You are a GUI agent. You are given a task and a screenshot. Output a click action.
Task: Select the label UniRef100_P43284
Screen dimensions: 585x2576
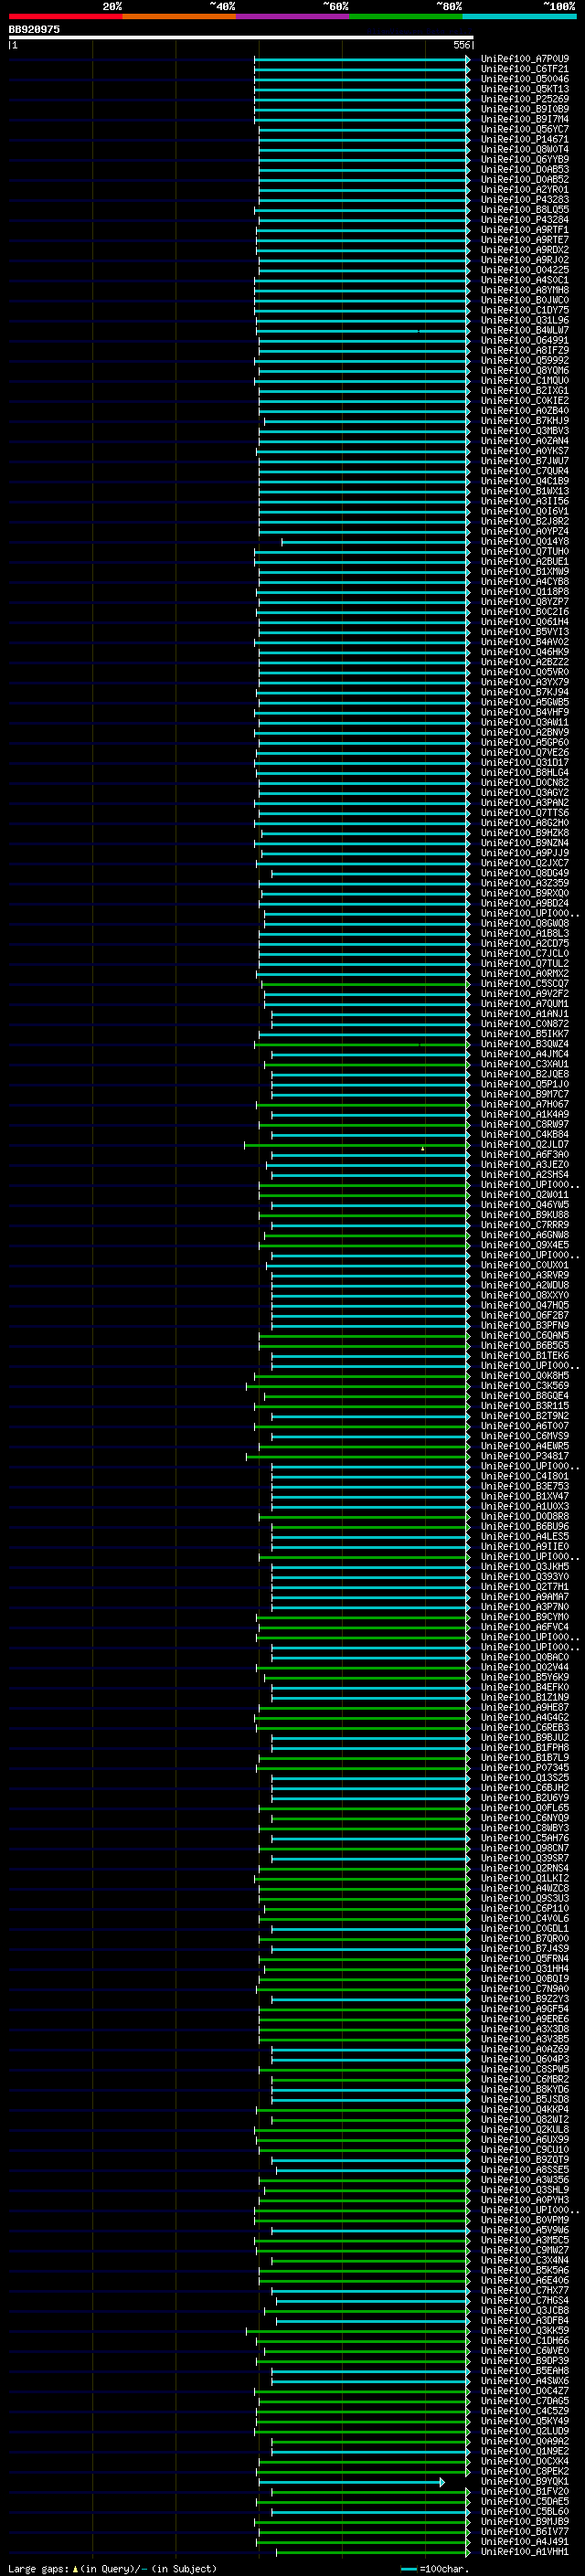tap(525, 220)
